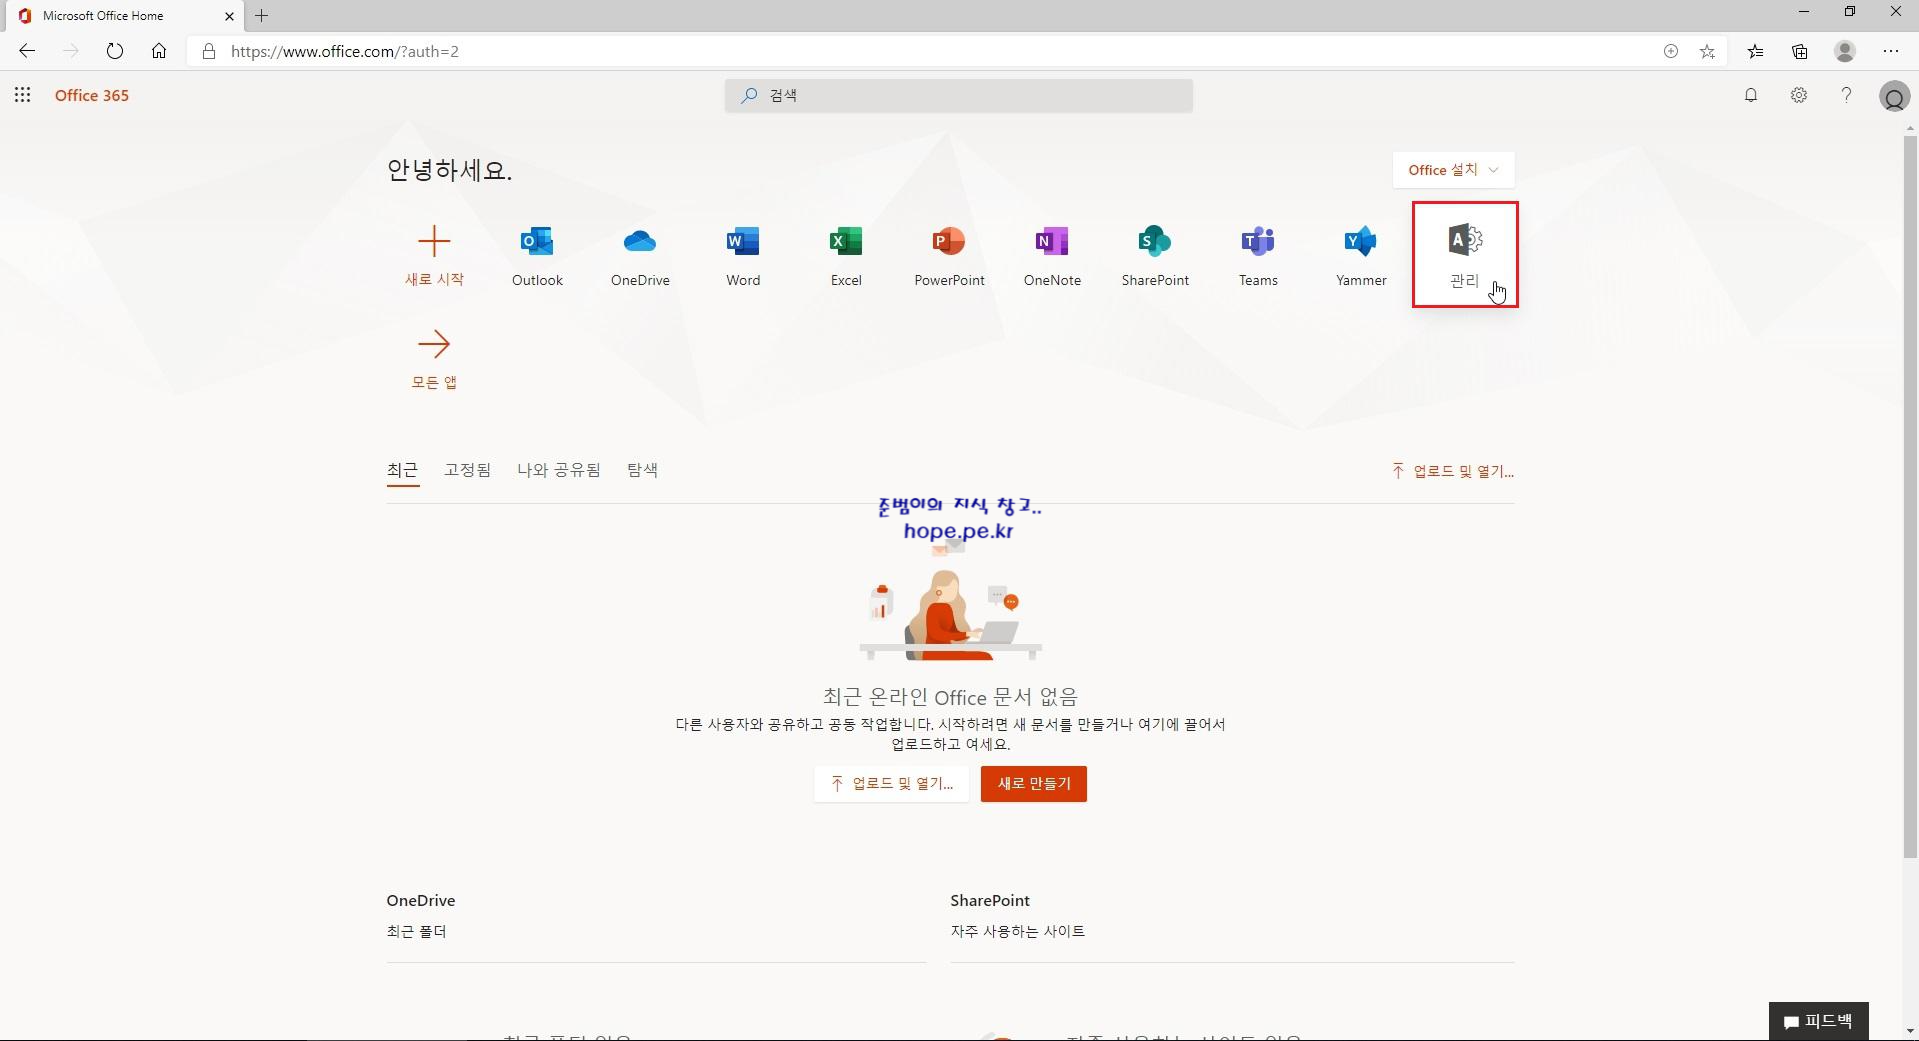Launch Microsoft Teams
This screenshot has width=1919, height=1041.
[1258, 254]
